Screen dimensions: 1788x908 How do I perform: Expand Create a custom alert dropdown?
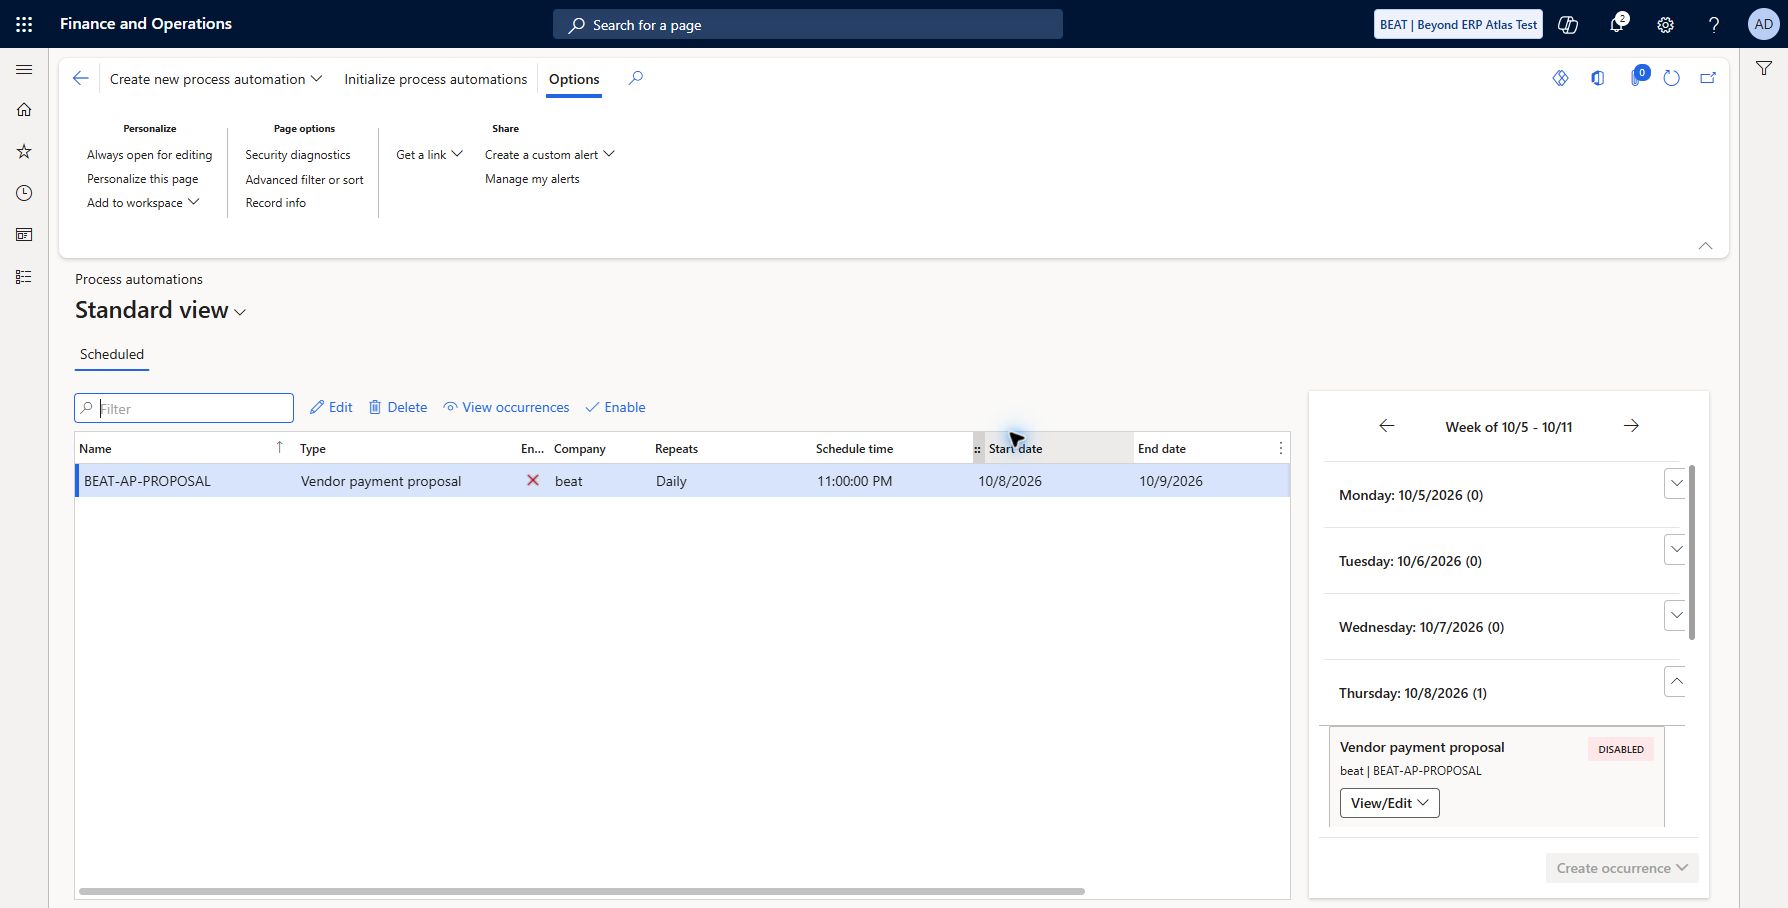coord(549,155)
